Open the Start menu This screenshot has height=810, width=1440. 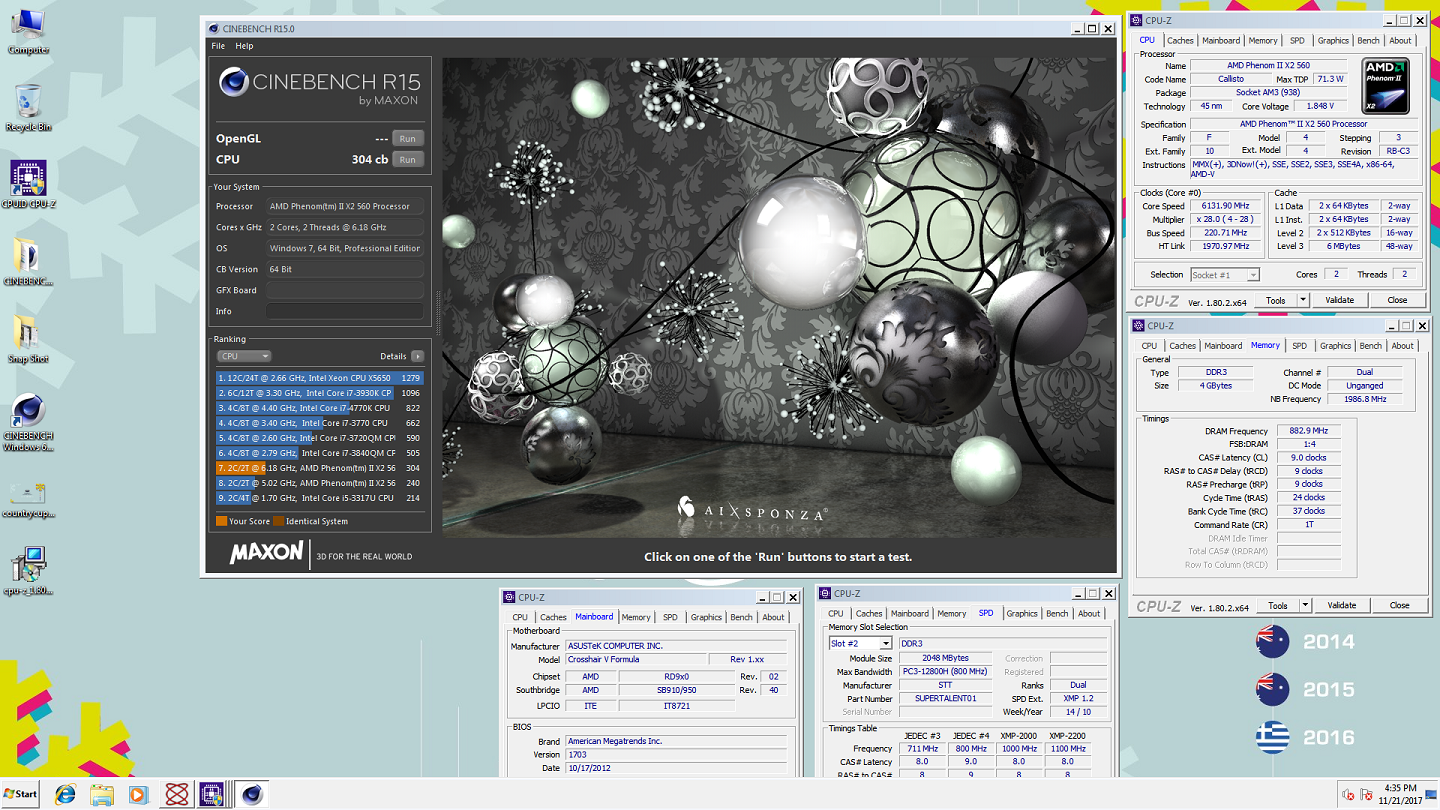point(20,794)
